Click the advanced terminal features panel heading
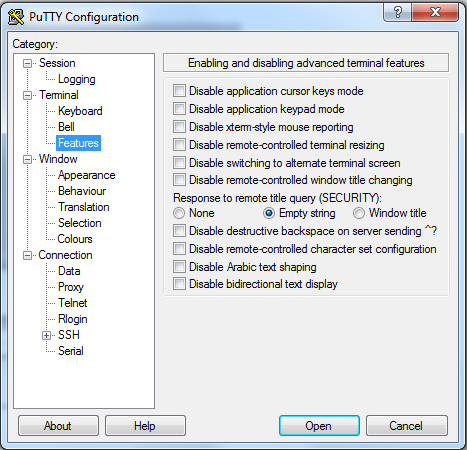 306,63
